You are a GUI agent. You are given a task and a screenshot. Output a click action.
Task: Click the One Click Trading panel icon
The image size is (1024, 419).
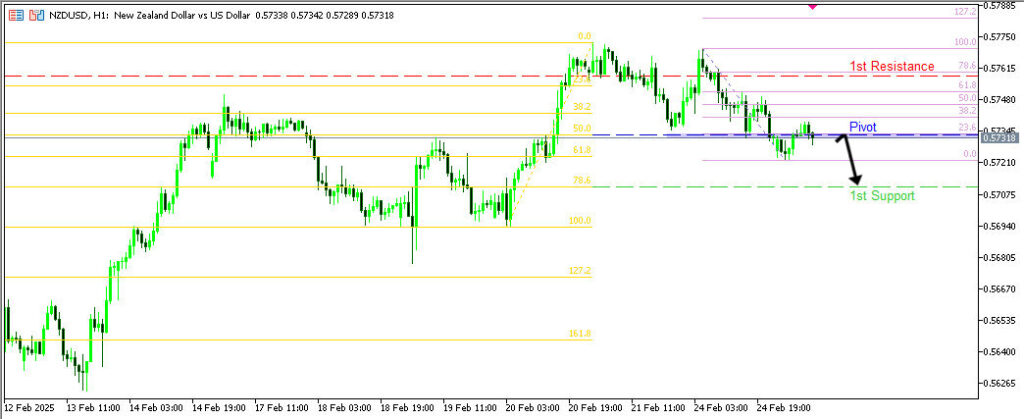tap(15, 17)
